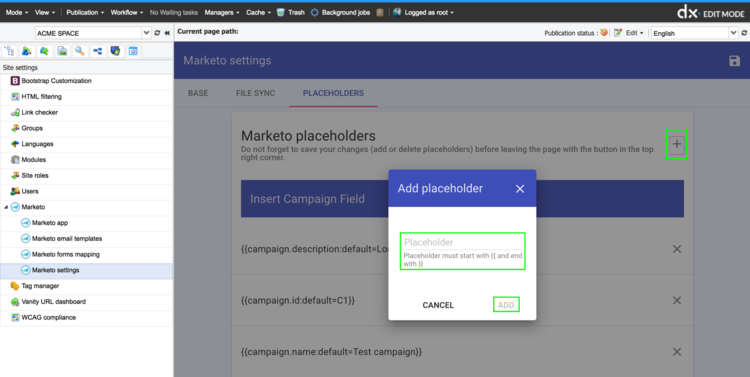Switch to the FILE SYNC tab
This screenshot has width=750, height=377.
pyautogui.click(x=255, y=93)
